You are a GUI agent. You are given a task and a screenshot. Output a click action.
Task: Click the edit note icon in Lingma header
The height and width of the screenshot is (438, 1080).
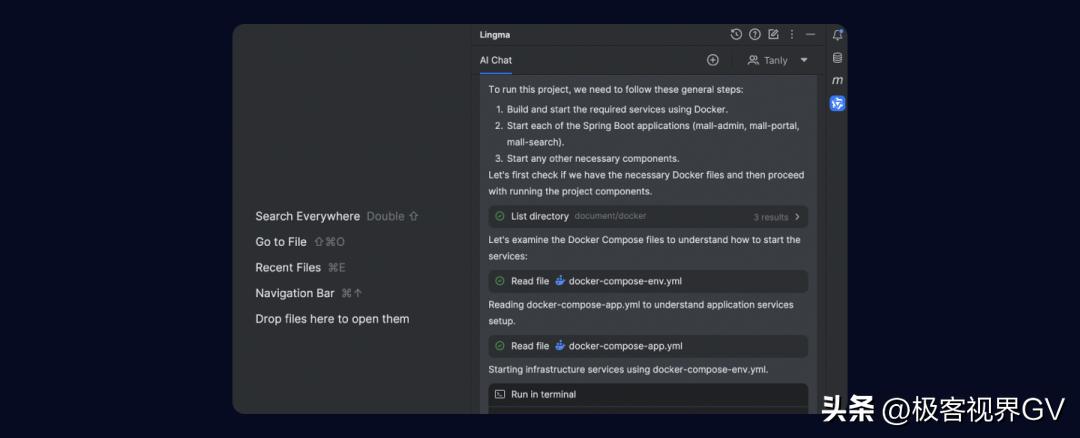pyautogui.click(x=773, y=34)
